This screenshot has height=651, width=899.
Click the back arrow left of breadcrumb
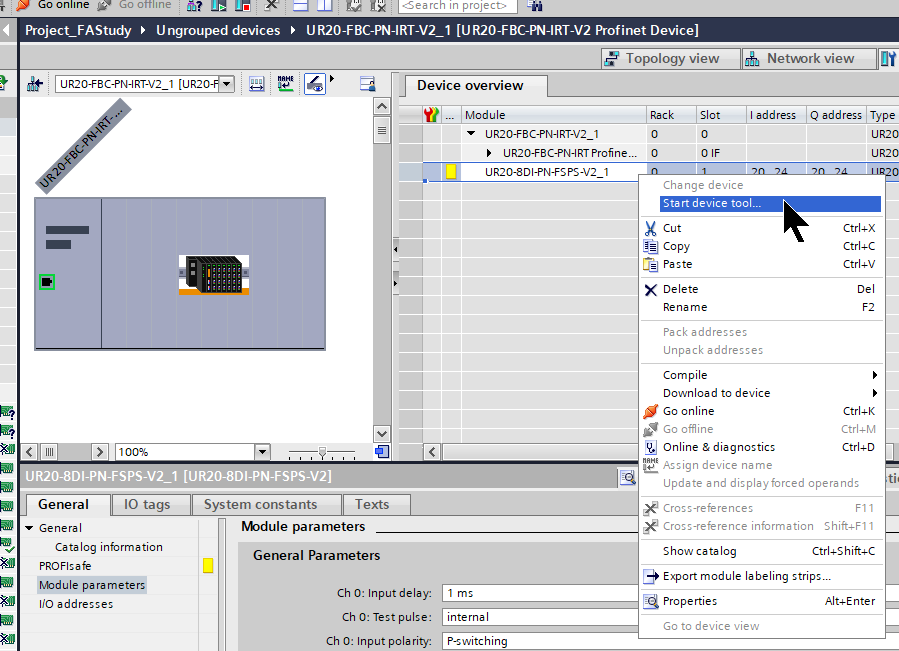click(x=7, y=30)
